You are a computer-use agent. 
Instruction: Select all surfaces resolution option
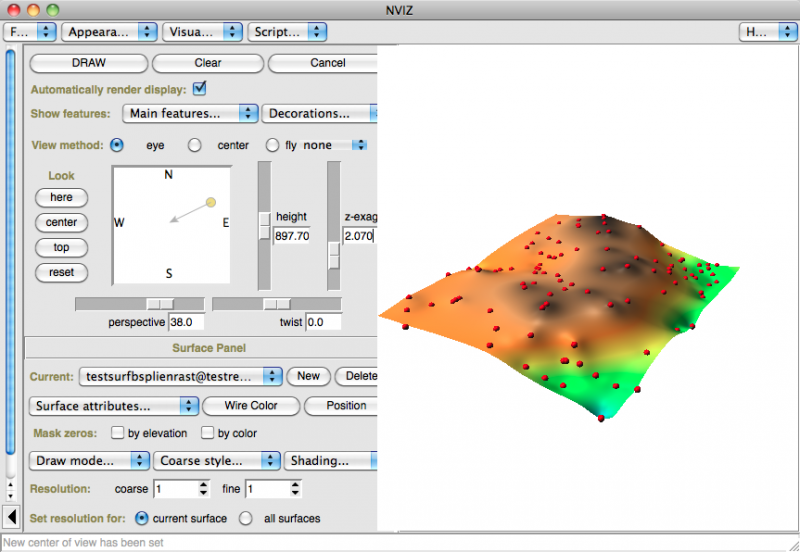[x=246, y=518]
